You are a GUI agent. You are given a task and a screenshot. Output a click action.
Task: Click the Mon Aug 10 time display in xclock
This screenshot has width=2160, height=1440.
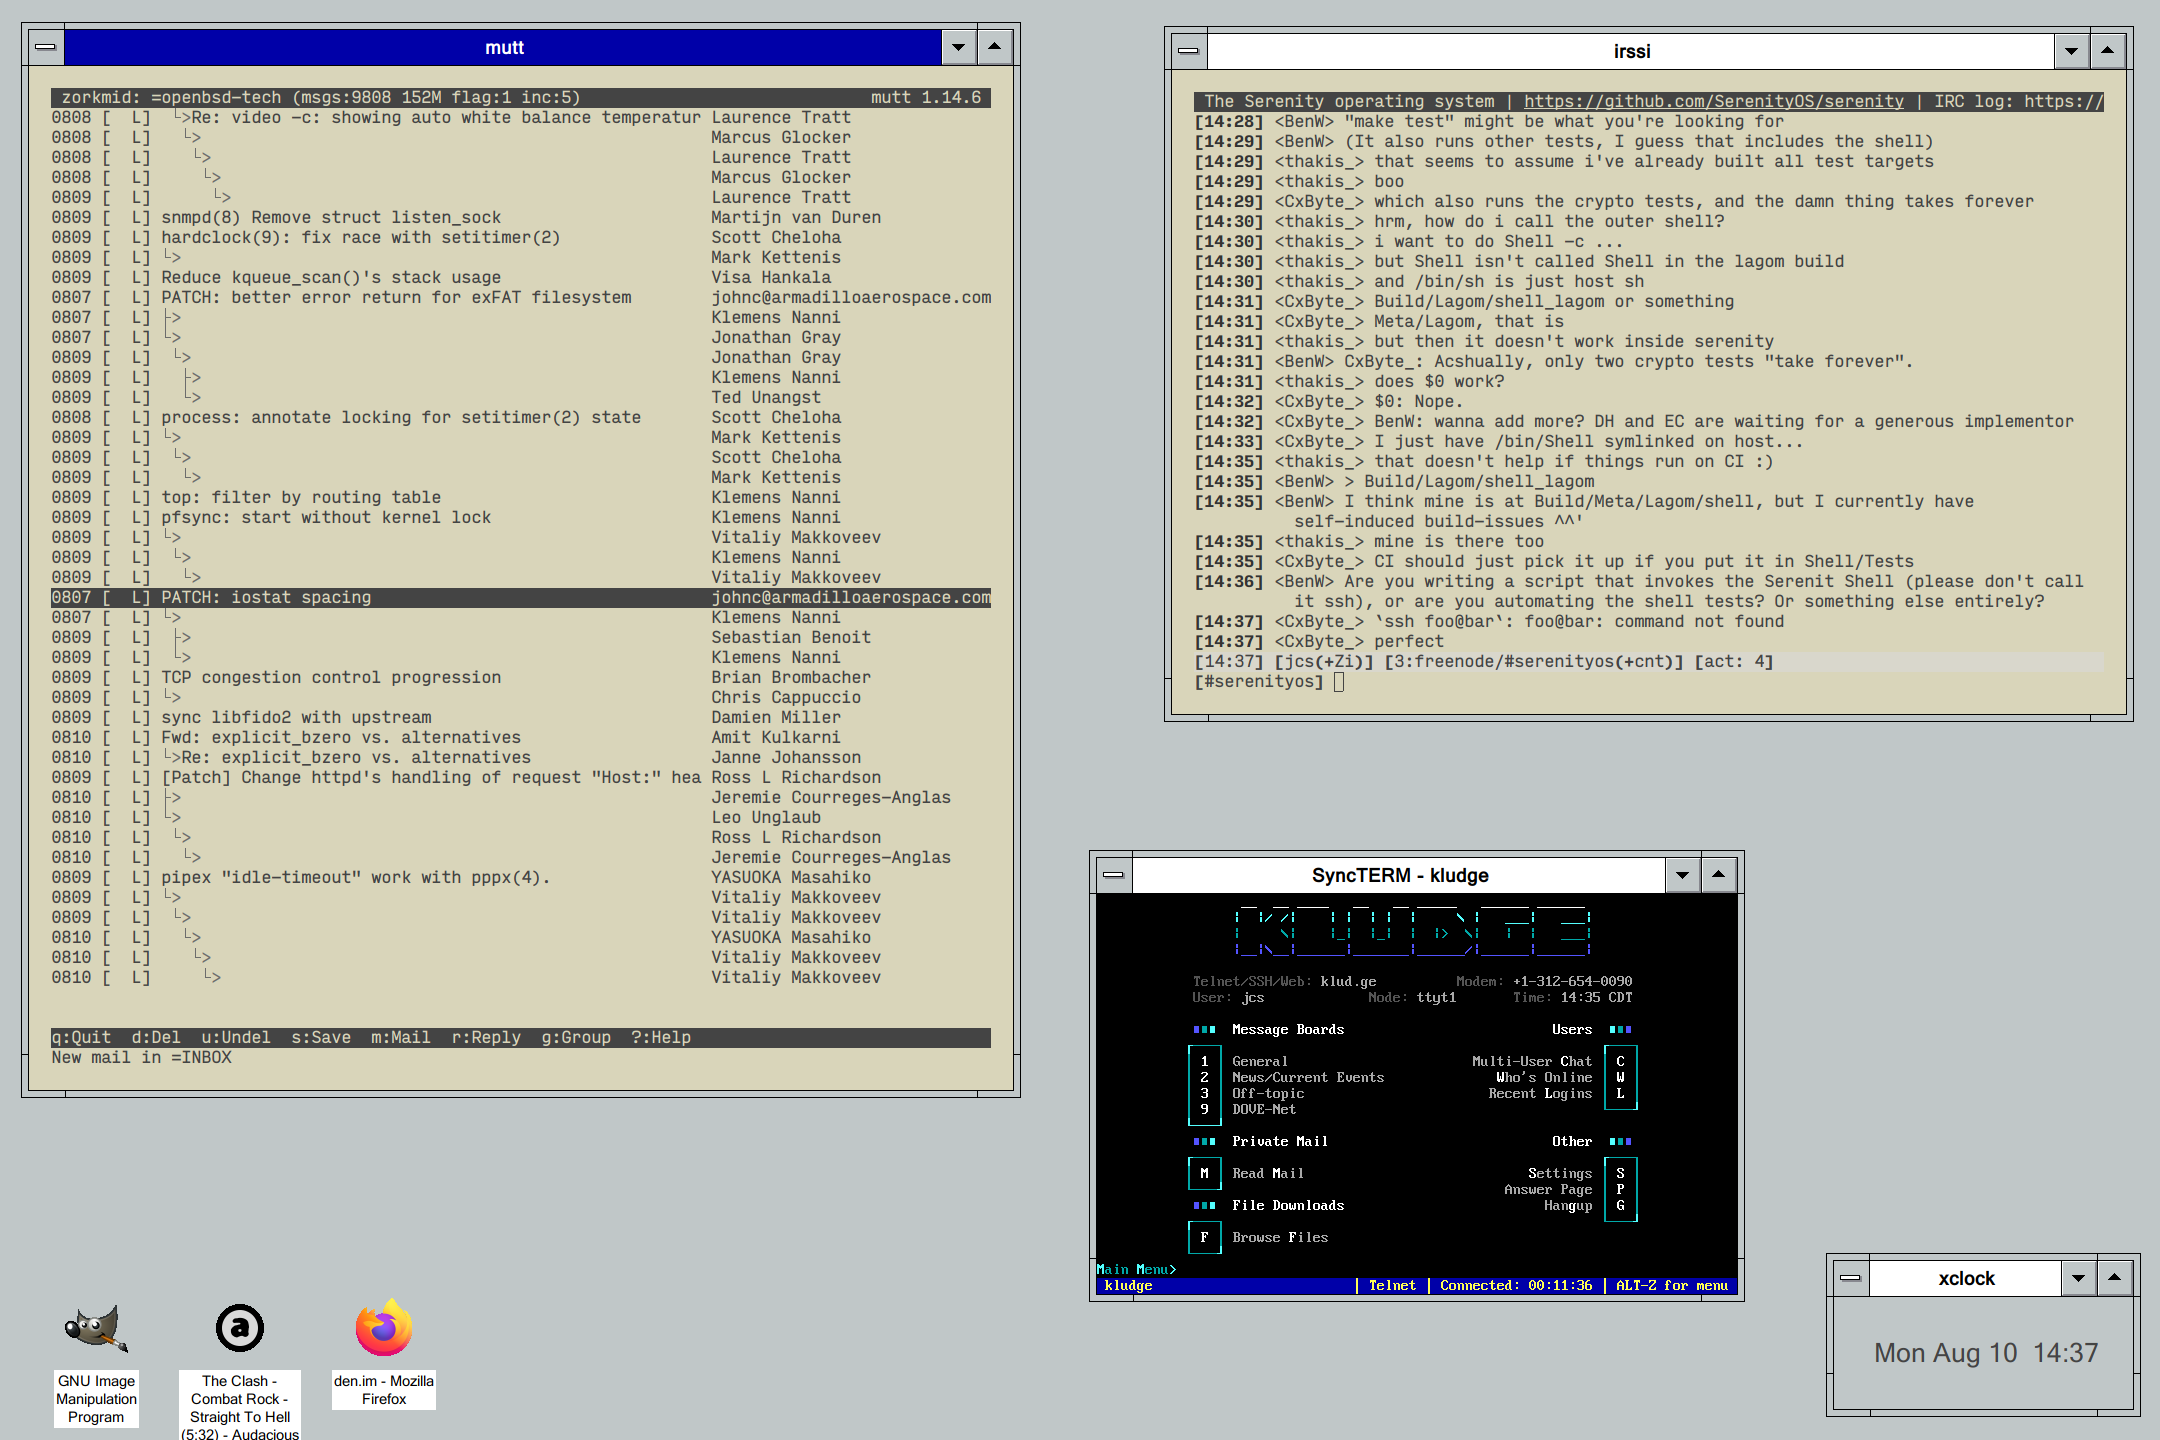[1986, 1353]
